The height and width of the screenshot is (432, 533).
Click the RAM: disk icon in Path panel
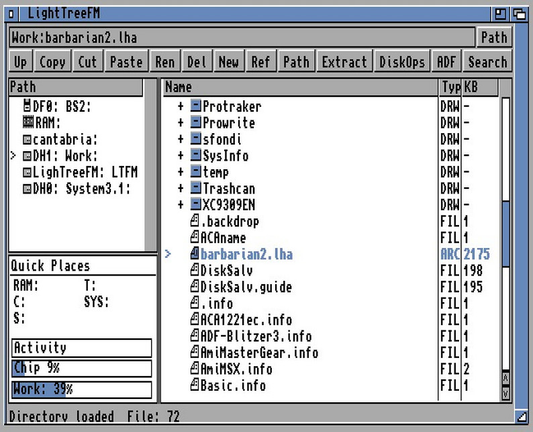pyautogui.click(x=28, y=122)
